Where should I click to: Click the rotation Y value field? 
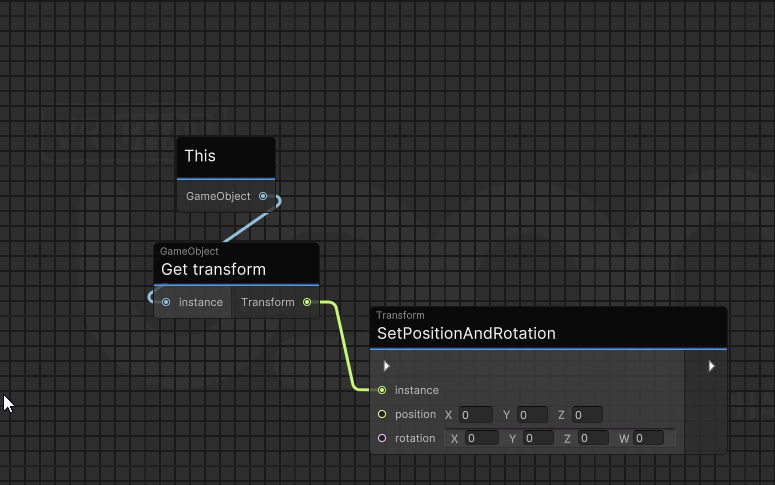point(538,438)
